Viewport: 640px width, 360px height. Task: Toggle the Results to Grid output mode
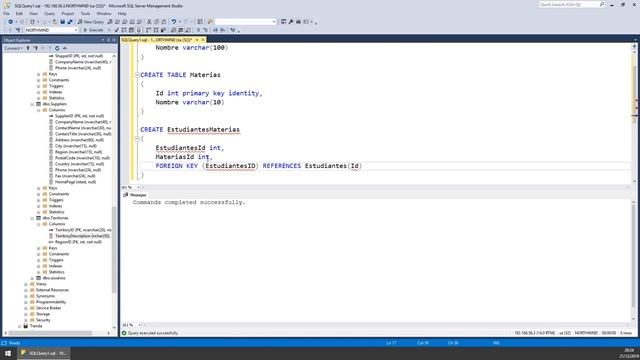(180, 30)
